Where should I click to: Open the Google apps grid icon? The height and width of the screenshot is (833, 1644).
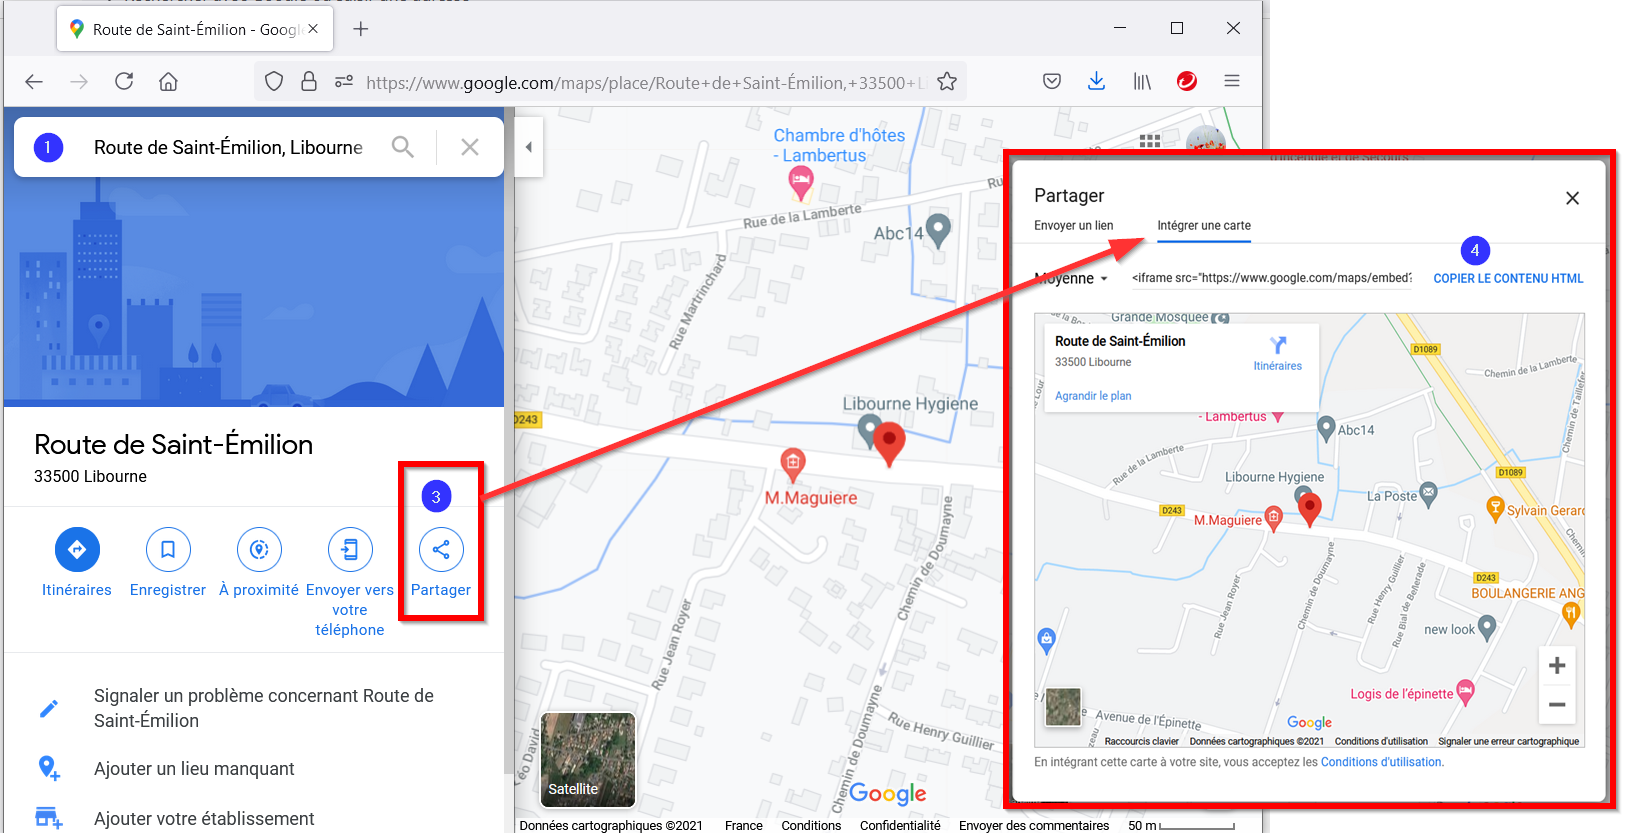pos(1150,141)
